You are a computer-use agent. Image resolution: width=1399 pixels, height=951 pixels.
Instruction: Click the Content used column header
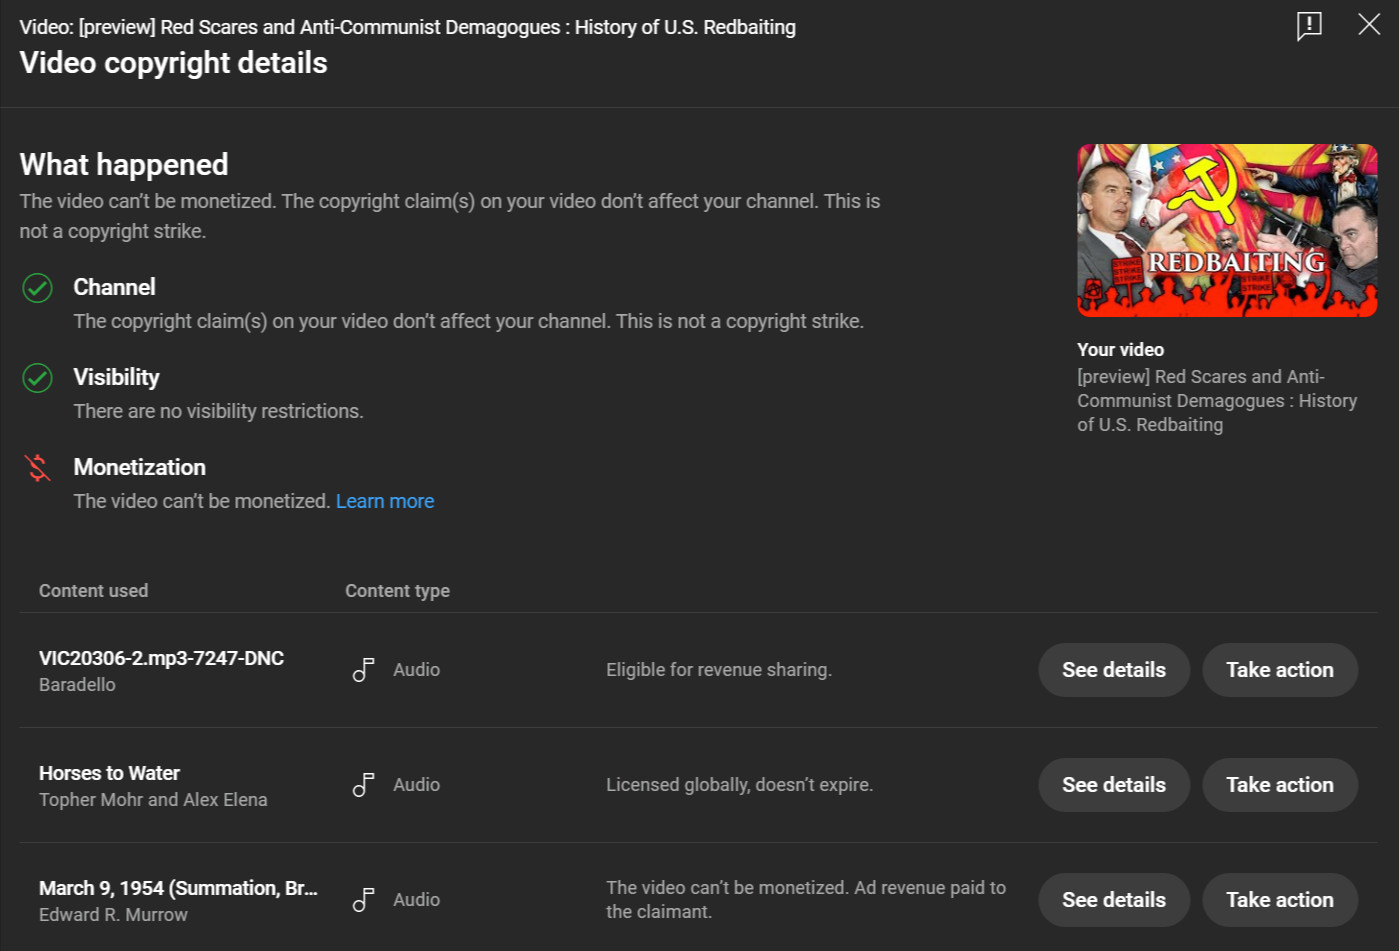93,591
